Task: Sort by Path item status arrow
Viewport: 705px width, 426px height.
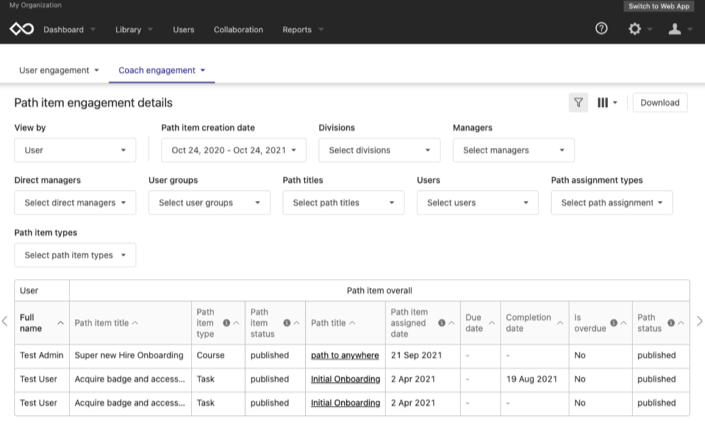Action: coord(296,323)
